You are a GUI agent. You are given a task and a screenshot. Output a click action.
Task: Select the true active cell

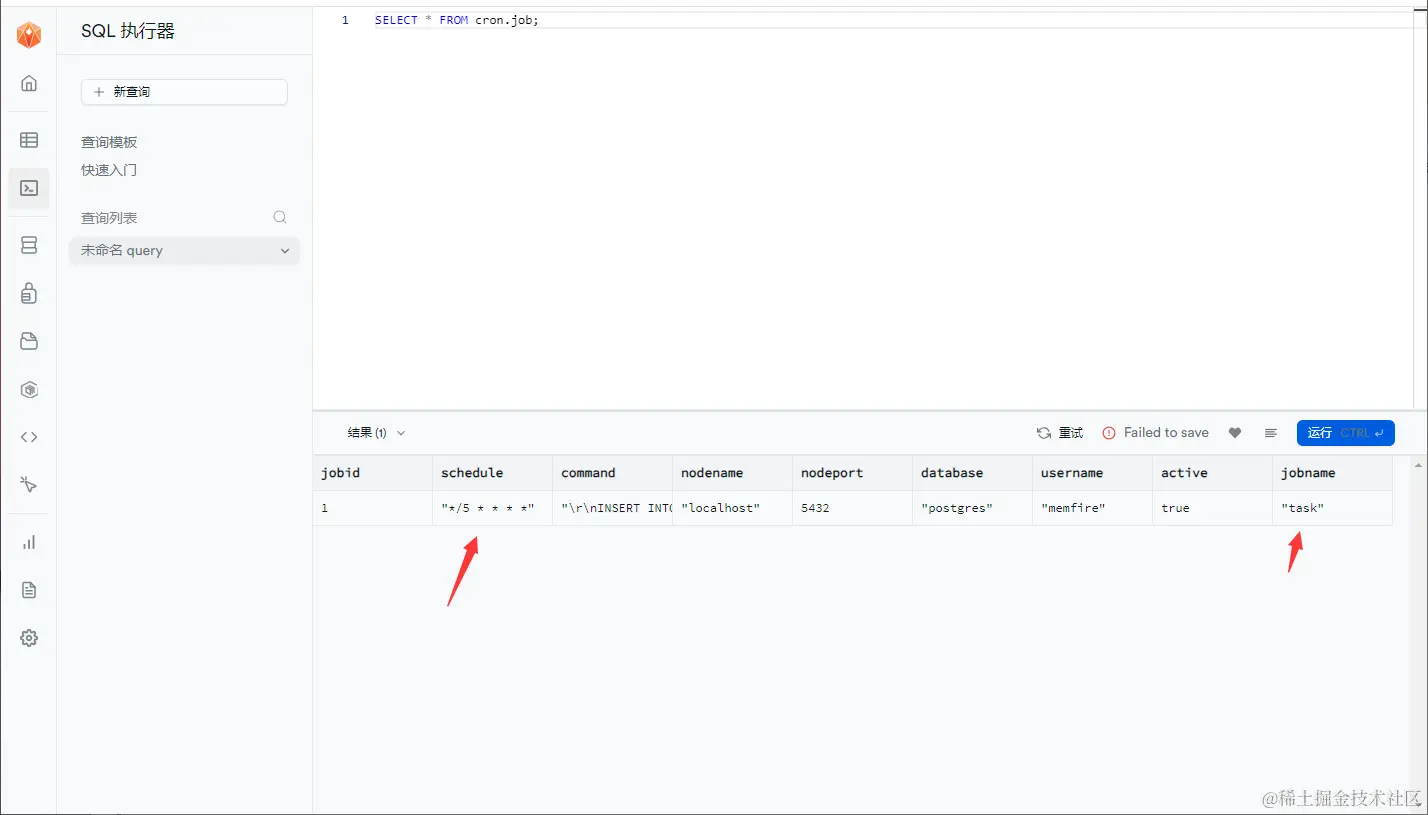[x=1212, y=508]
